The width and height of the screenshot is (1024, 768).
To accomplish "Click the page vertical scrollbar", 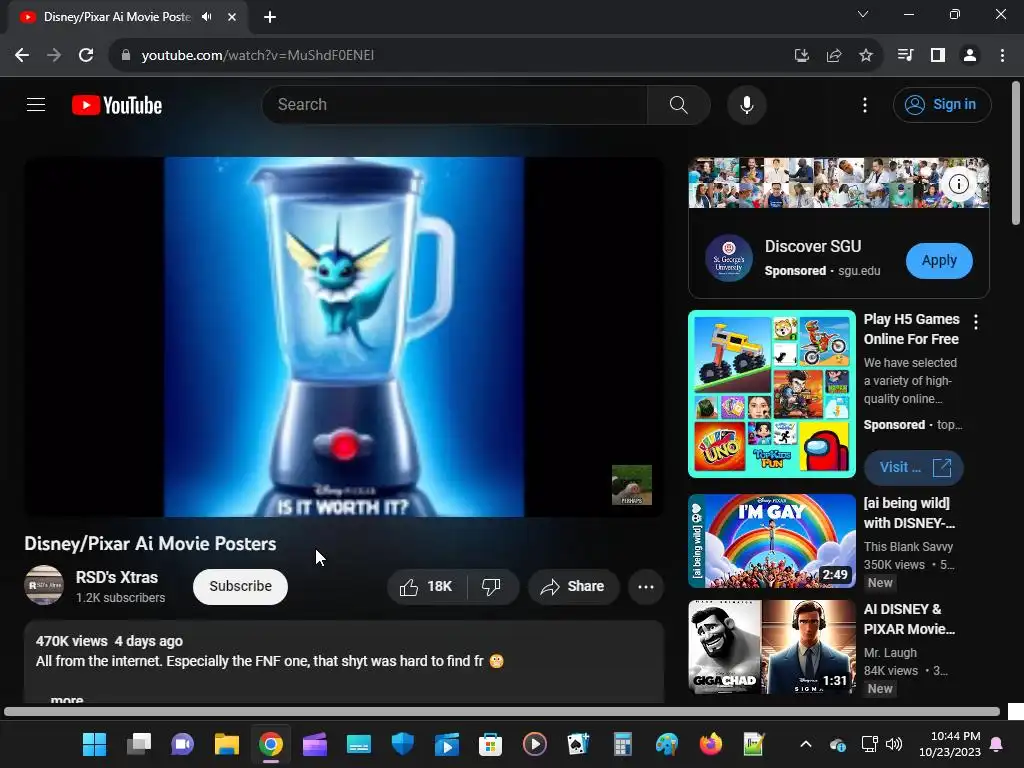I will tap(1016, 153).
